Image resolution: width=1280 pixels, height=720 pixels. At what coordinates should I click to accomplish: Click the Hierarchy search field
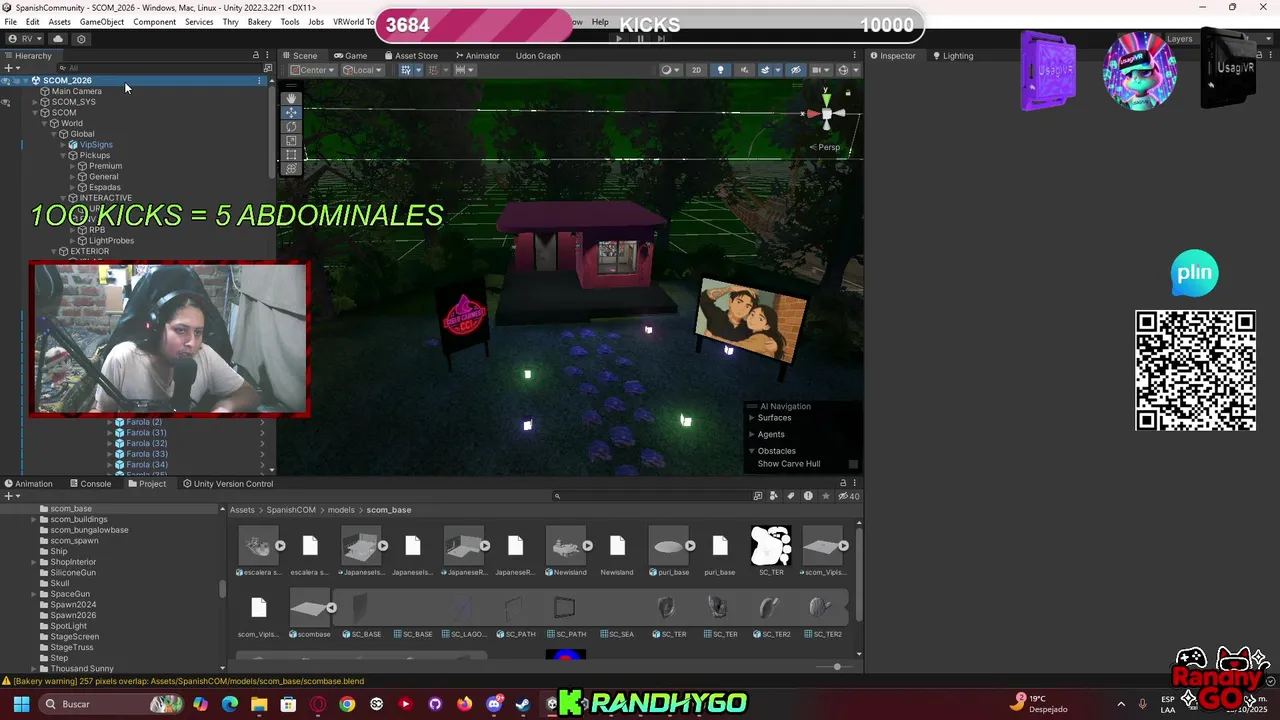point(158,68)
